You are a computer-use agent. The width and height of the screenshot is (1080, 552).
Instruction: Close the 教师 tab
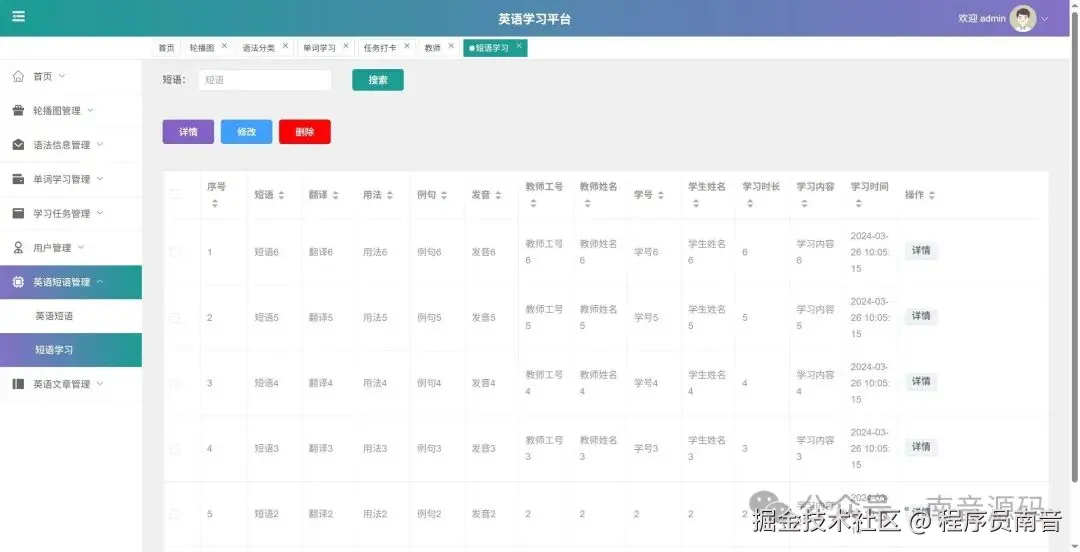(451, 46)
